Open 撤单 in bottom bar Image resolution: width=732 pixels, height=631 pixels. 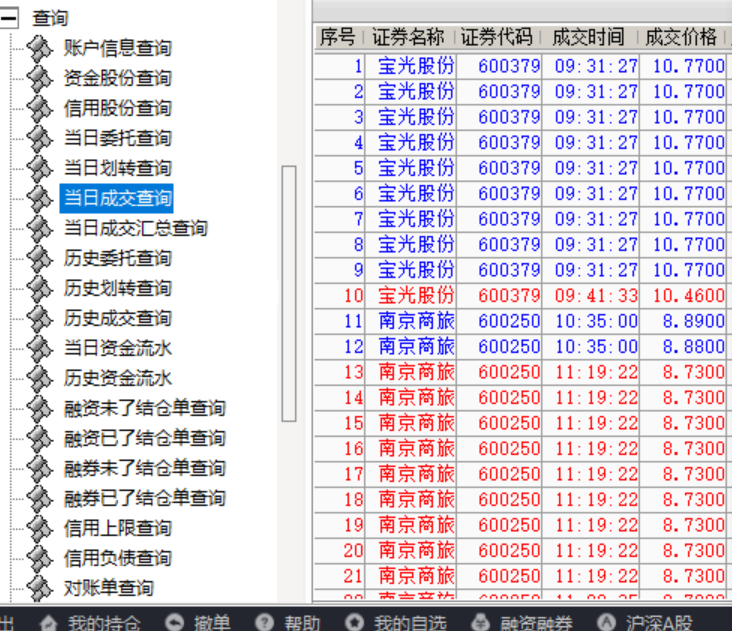212,623
